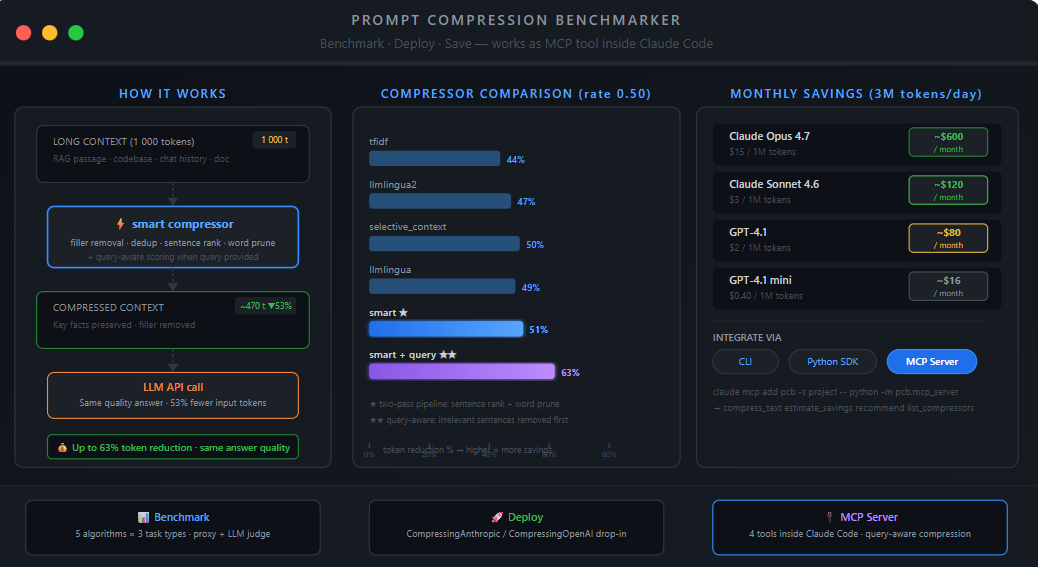The height and width of the screenshot is (567, 1038).
Task: Click the INTEGRATE VIA label
Action: (x=747, y=337)
